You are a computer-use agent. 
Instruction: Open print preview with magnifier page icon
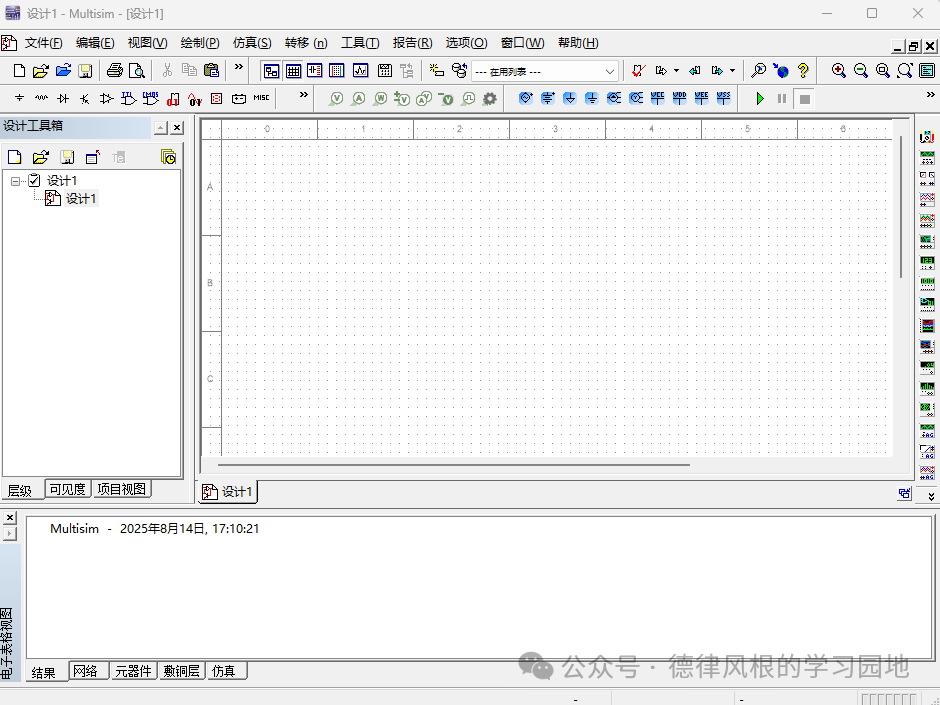pyautogui.click(x=137, y=71)
